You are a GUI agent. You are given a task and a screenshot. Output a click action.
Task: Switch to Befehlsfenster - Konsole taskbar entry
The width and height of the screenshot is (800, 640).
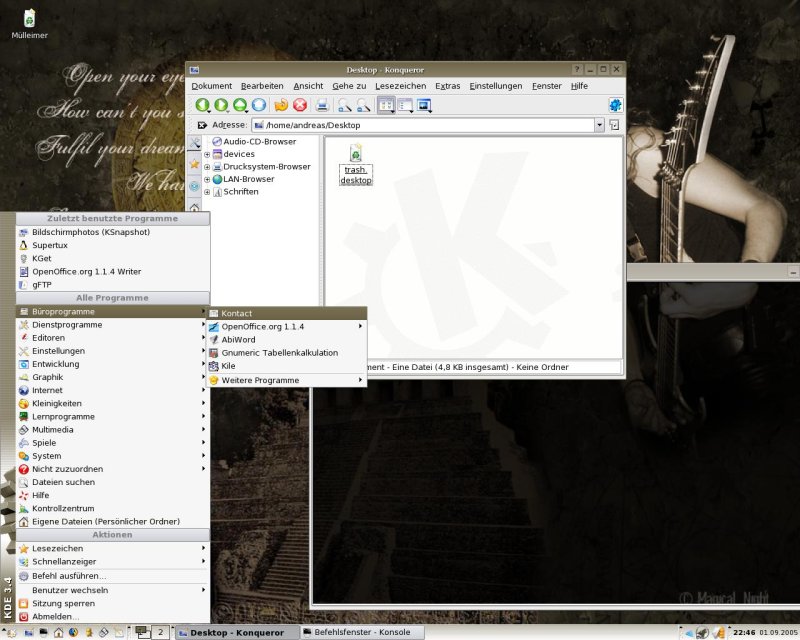pyautogui.click(x=362, y=632)
